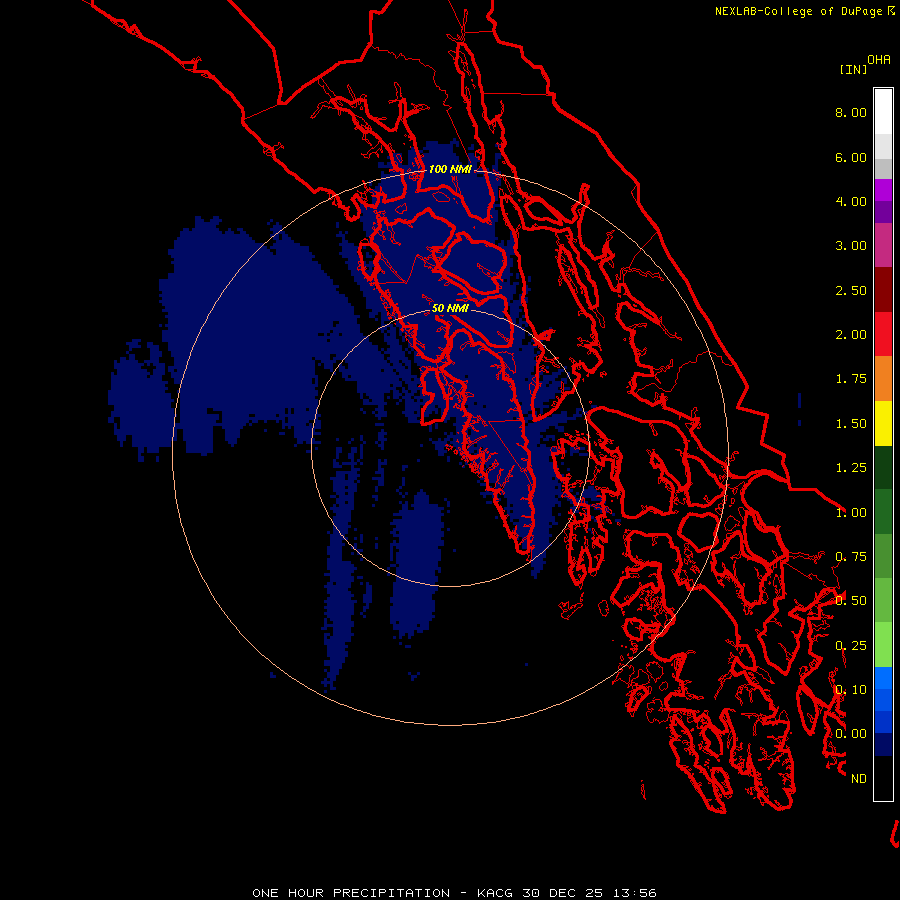The height and width of the screenshot is (900, 900).
Task: Click the 0.10 legend value
Action: (851, 690)
